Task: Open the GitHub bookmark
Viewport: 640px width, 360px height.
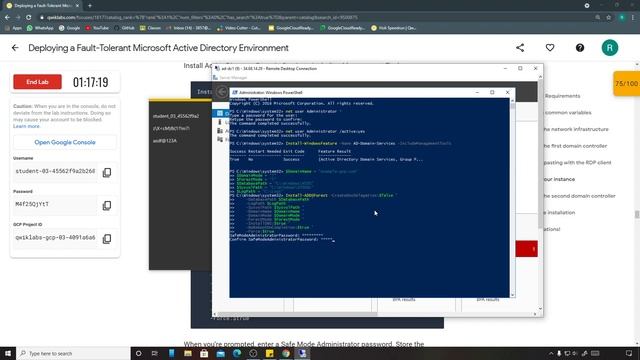Action: 124,28
